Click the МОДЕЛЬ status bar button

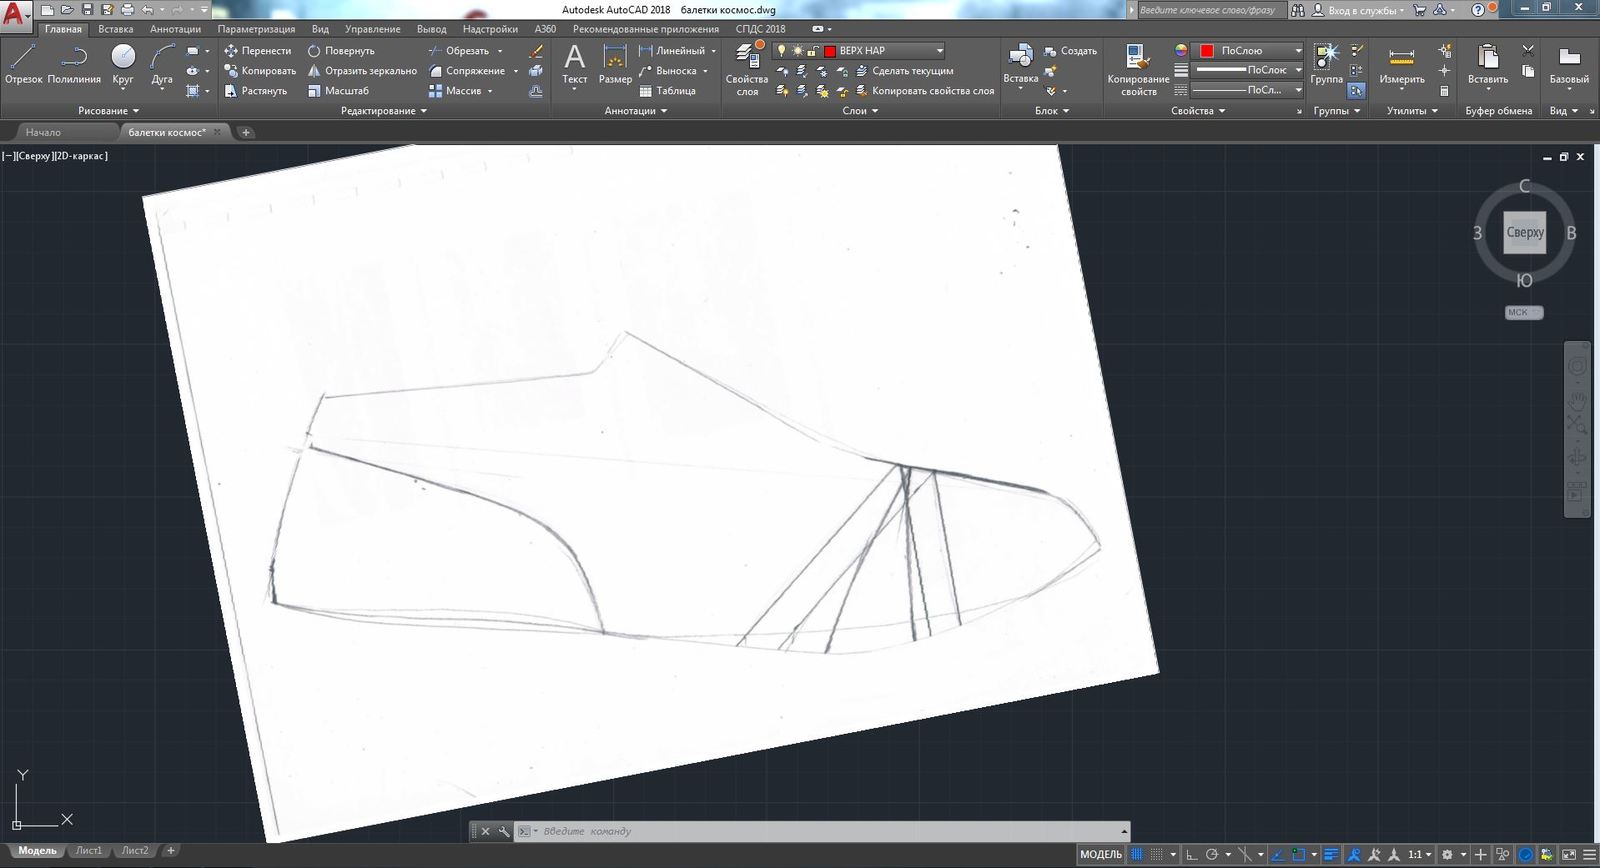tap(1101, 855)
